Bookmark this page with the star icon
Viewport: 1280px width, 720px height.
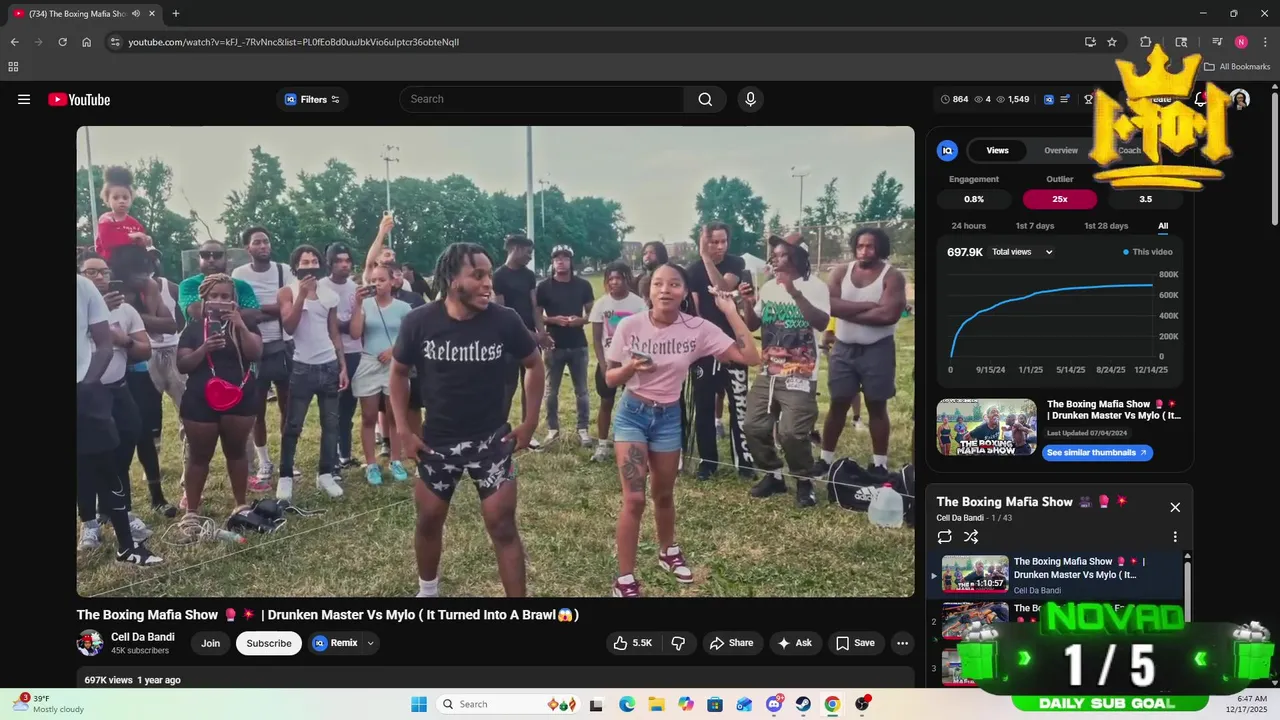tap(1112, 42)
